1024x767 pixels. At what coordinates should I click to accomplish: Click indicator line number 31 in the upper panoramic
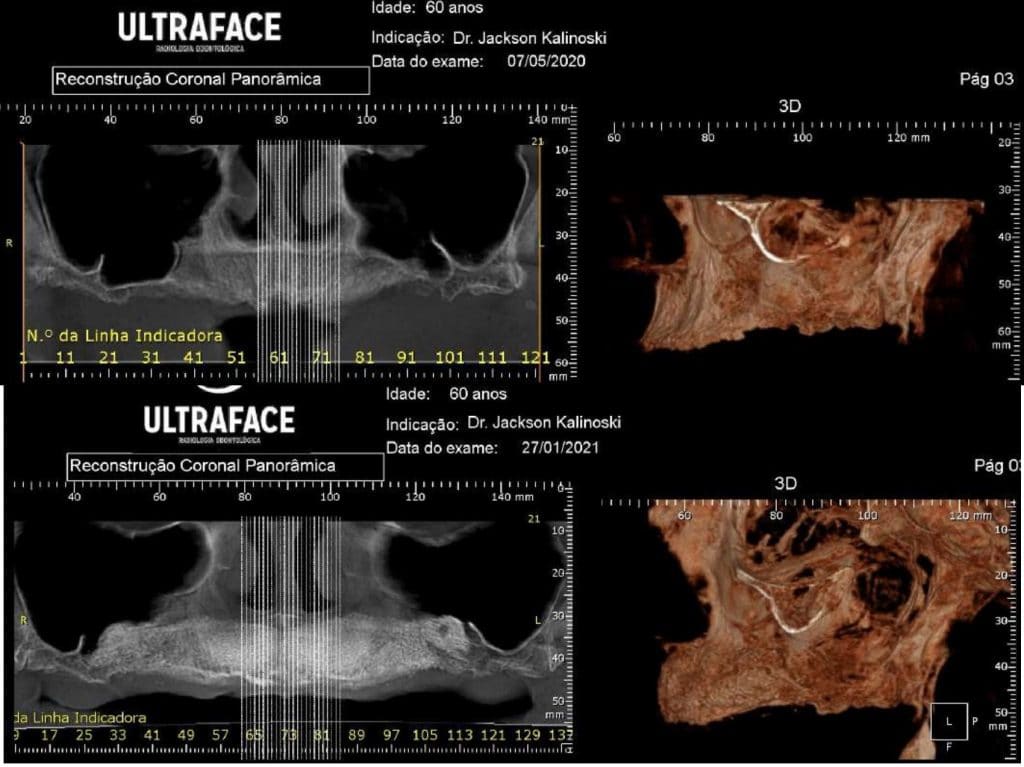click(150, 356)
